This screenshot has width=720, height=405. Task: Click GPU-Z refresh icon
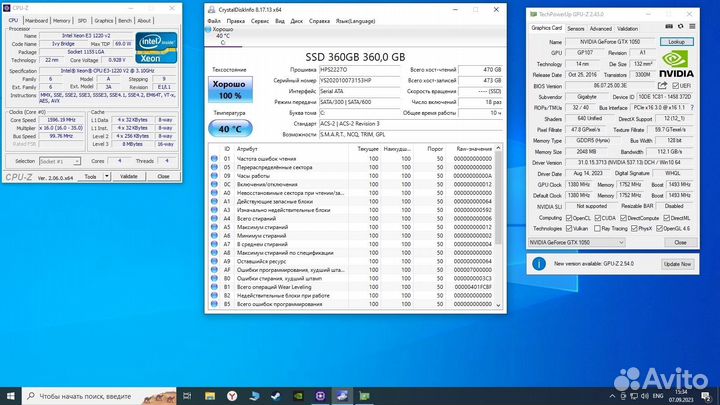681,27
